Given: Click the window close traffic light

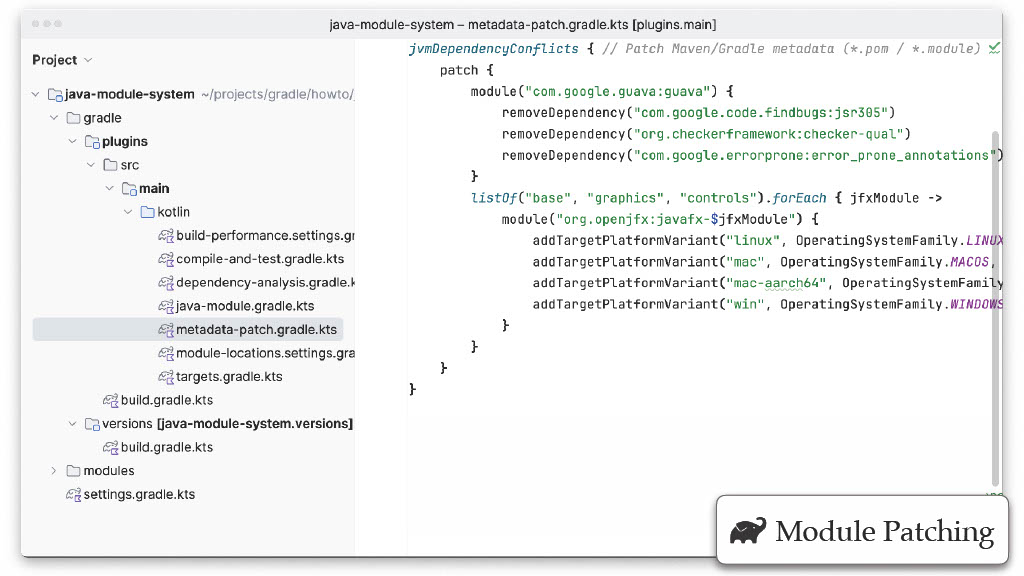Looking at the screenshot, I should click(x=35, y=24).
